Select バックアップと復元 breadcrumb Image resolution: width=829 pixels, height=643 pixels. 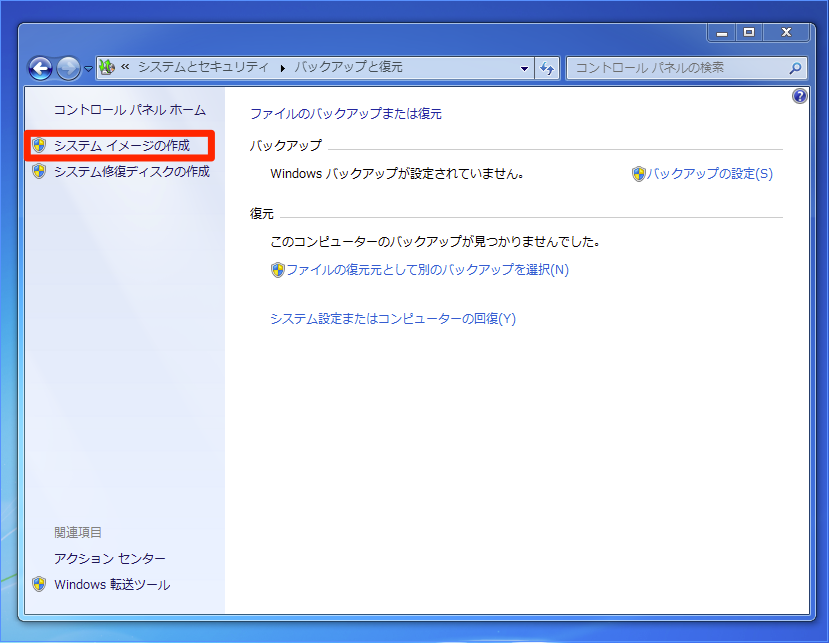[x=348, y=67]
